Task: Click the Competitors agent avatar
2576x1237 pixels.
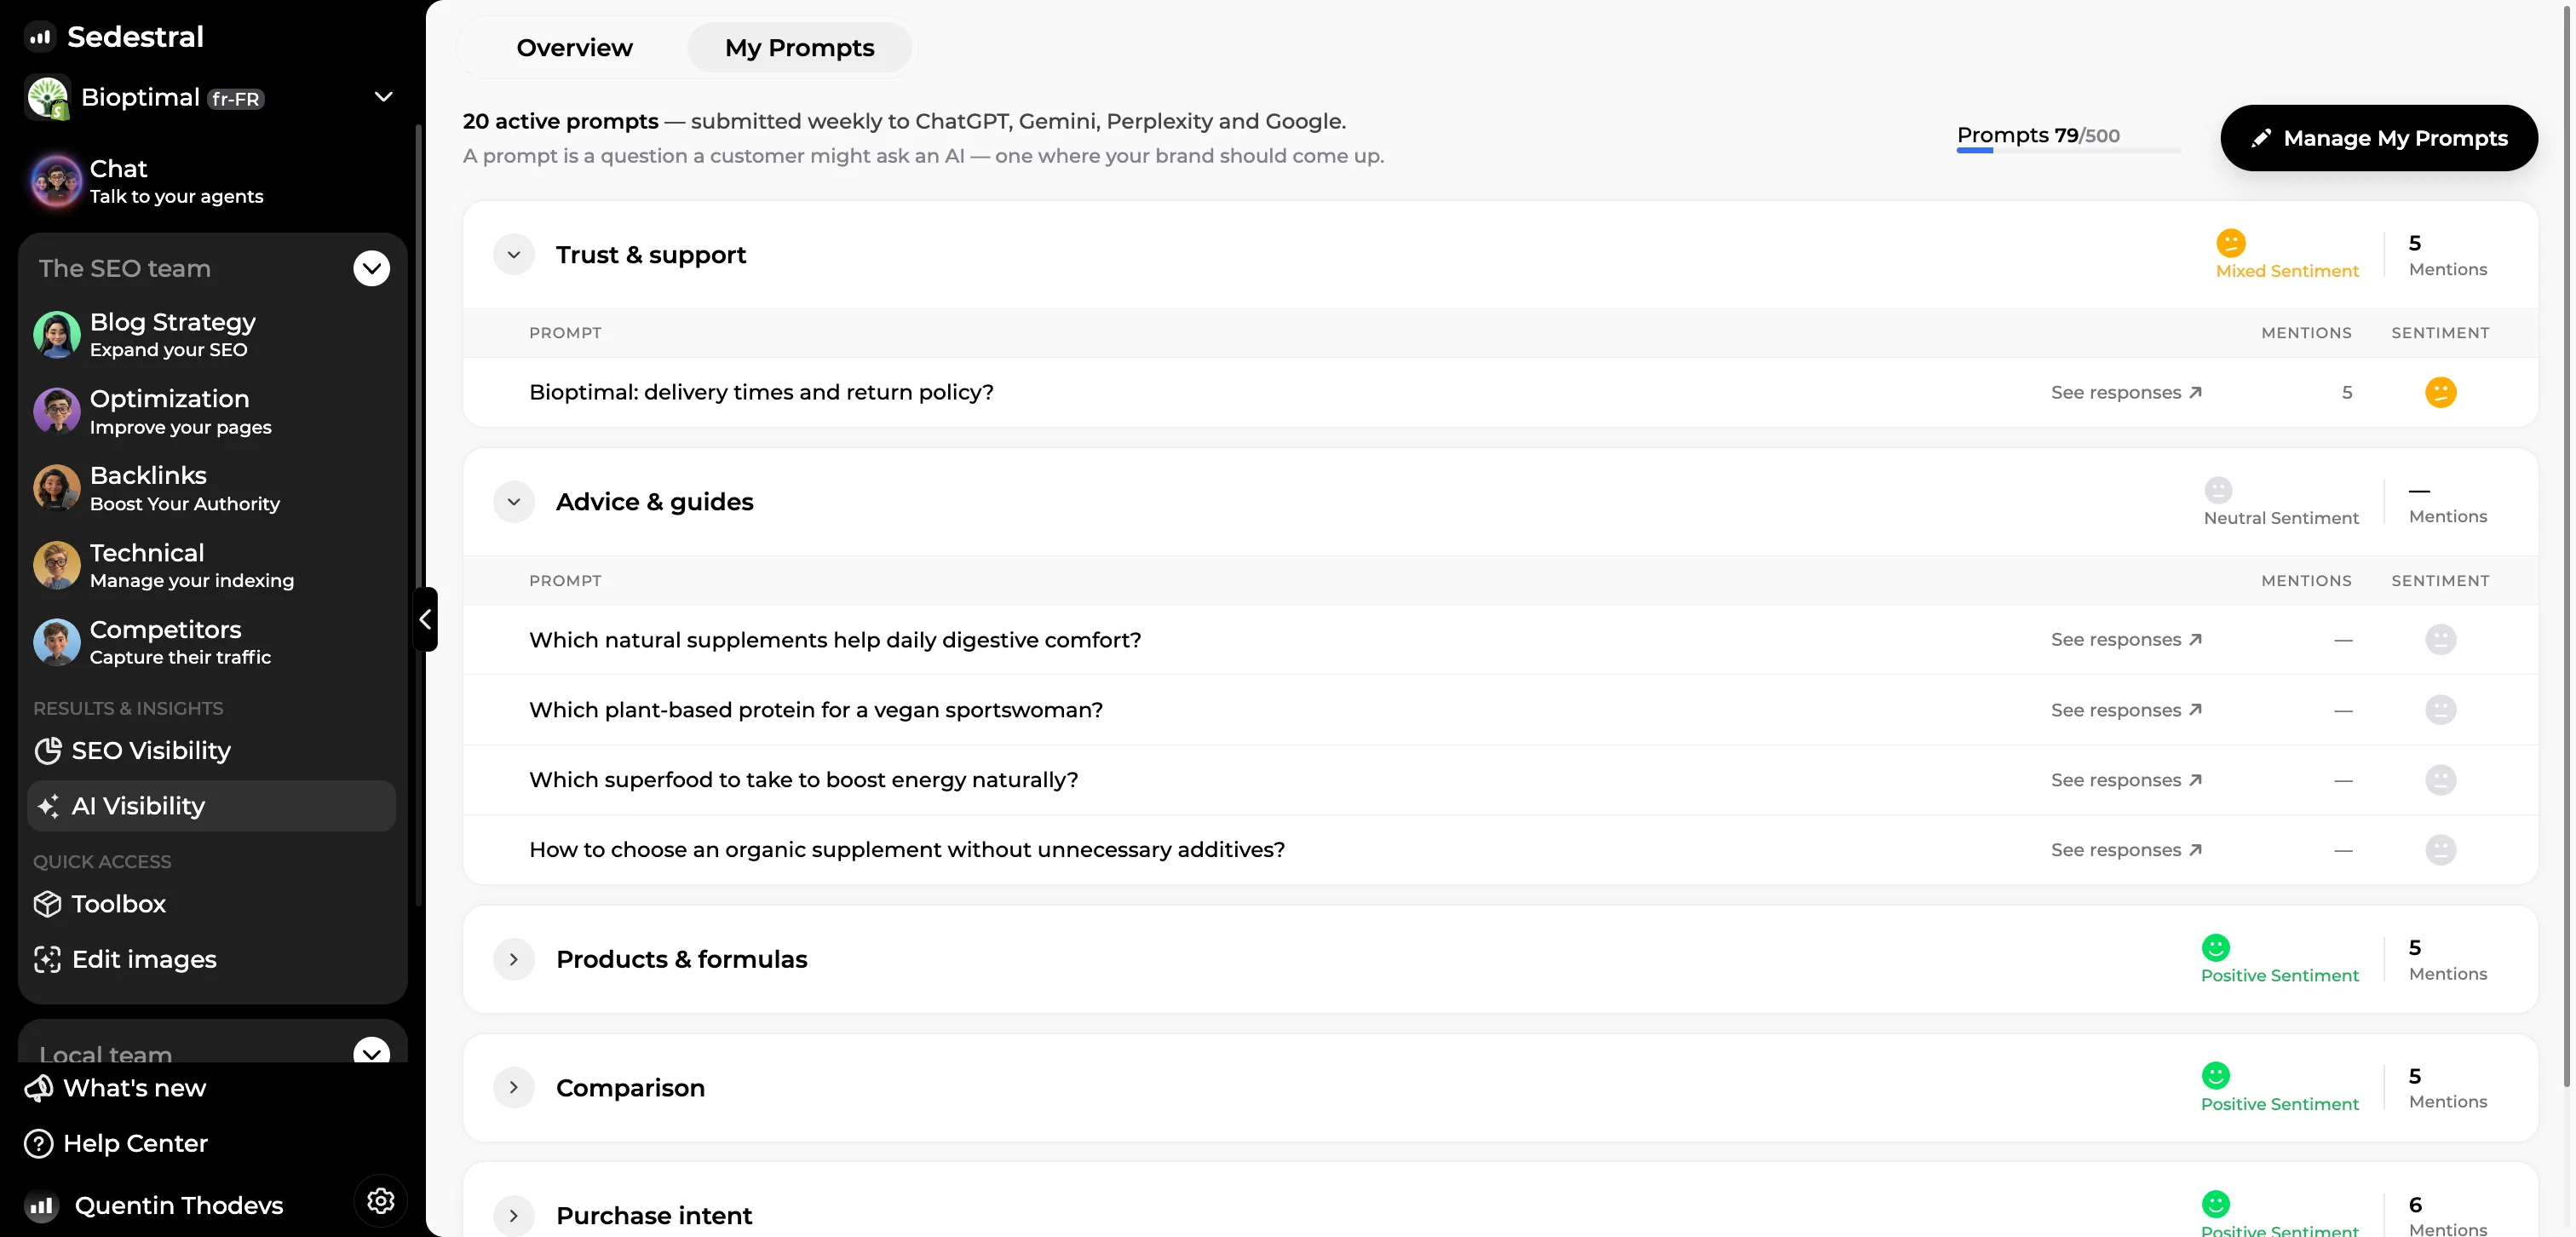Action: point(57,642)
